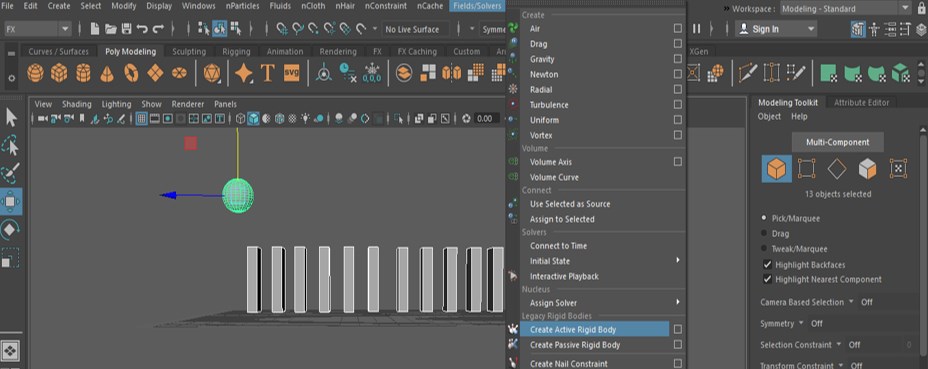The width and height of the screenshot is (928, 369).
Task: Choose Interactive Playback menu item
Action: click(x=564, y=276)
